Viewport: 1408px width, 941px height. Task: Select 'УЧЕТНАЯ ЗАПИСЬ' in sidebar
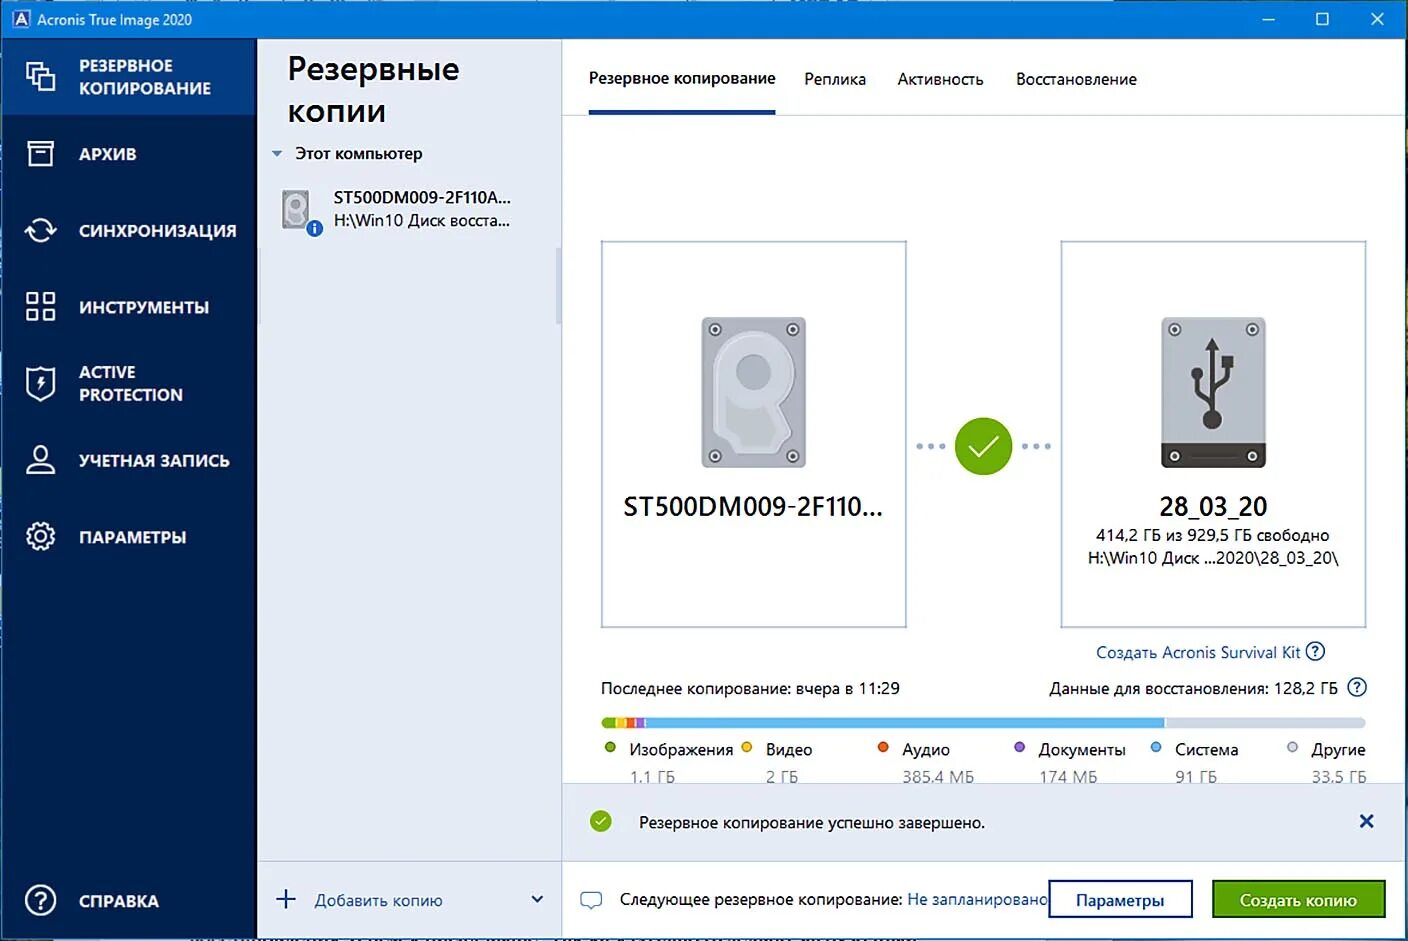(129, 459)
